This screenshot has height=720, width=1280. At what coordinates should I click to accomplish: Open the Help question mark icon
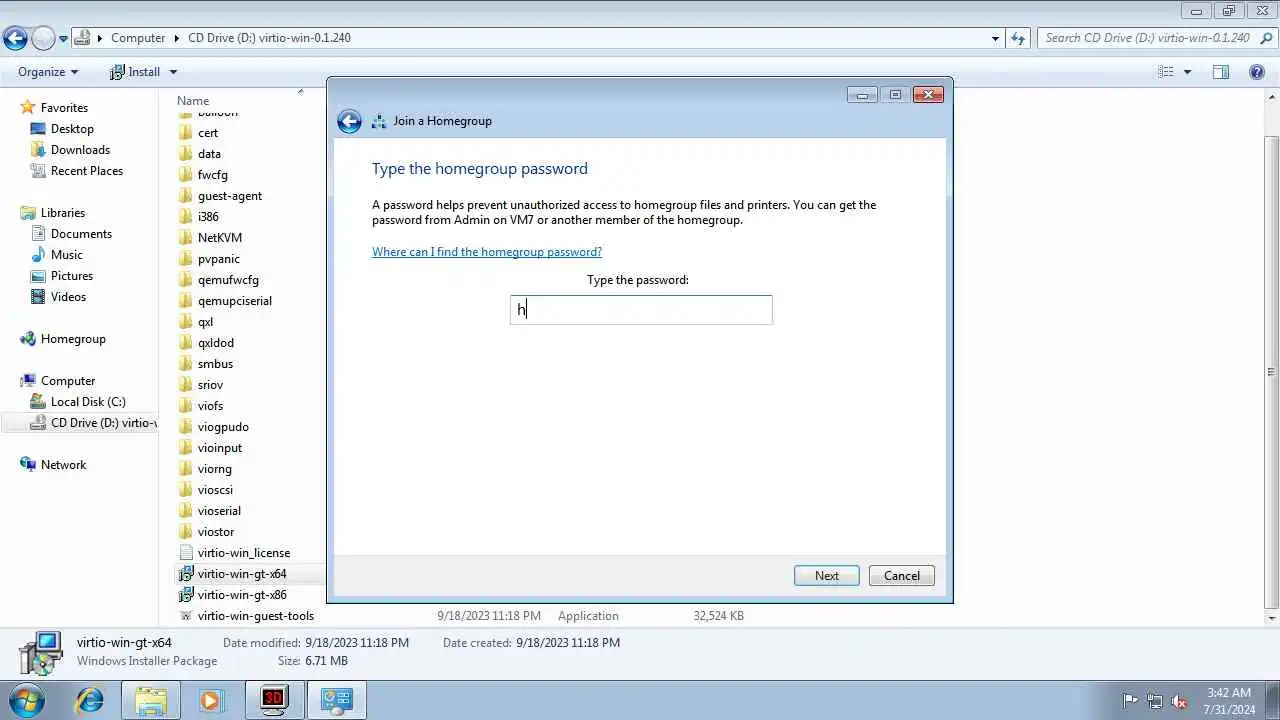click(1257, 72)
